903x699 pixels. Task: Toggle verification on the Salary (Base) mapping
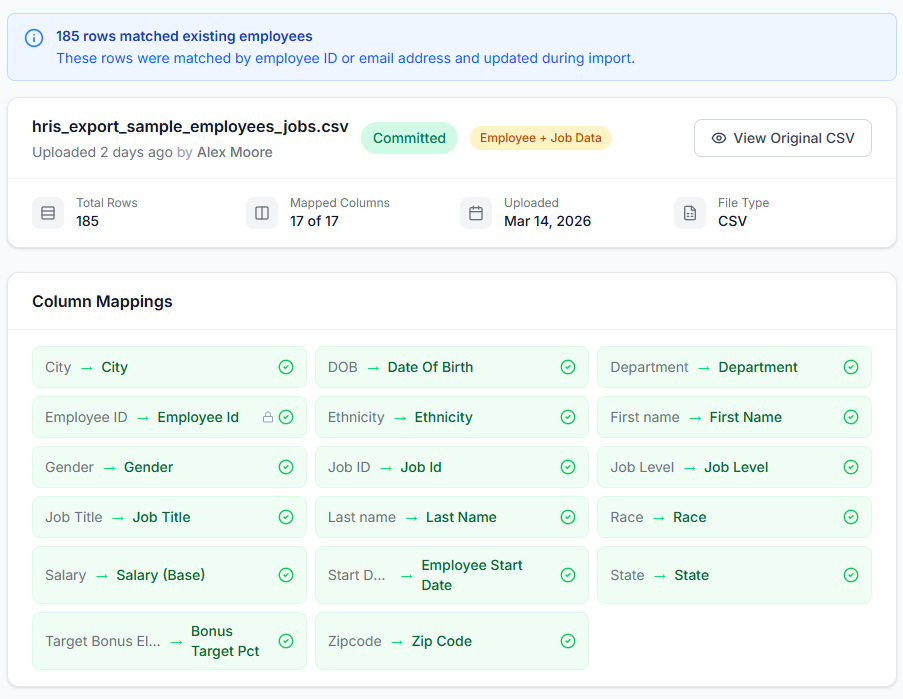(x=285, y=575)
